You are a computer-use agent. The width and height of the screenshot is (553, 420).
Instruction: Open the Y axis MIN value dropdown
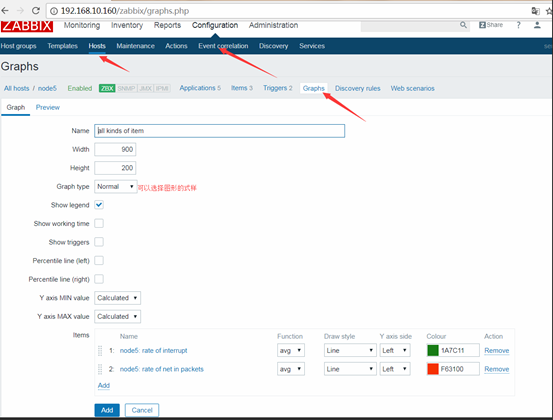[x=117, y=298]
